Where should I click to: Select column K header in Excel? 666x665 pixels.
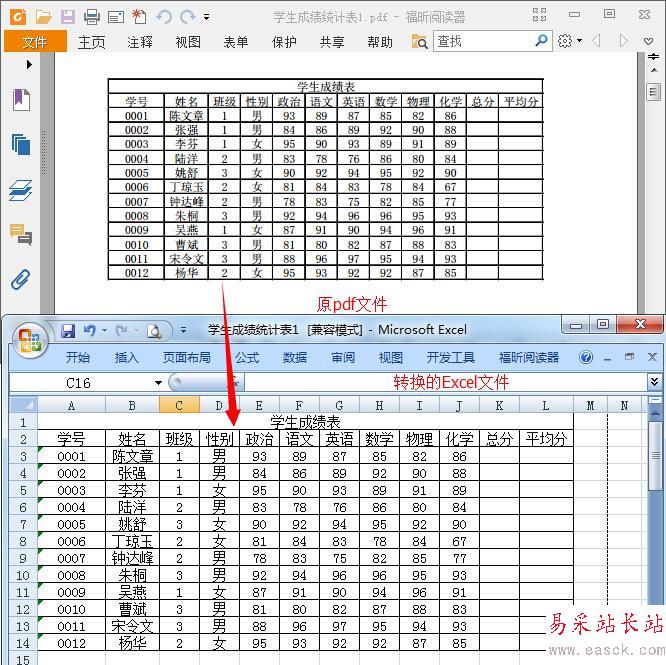tap(499, 405)
